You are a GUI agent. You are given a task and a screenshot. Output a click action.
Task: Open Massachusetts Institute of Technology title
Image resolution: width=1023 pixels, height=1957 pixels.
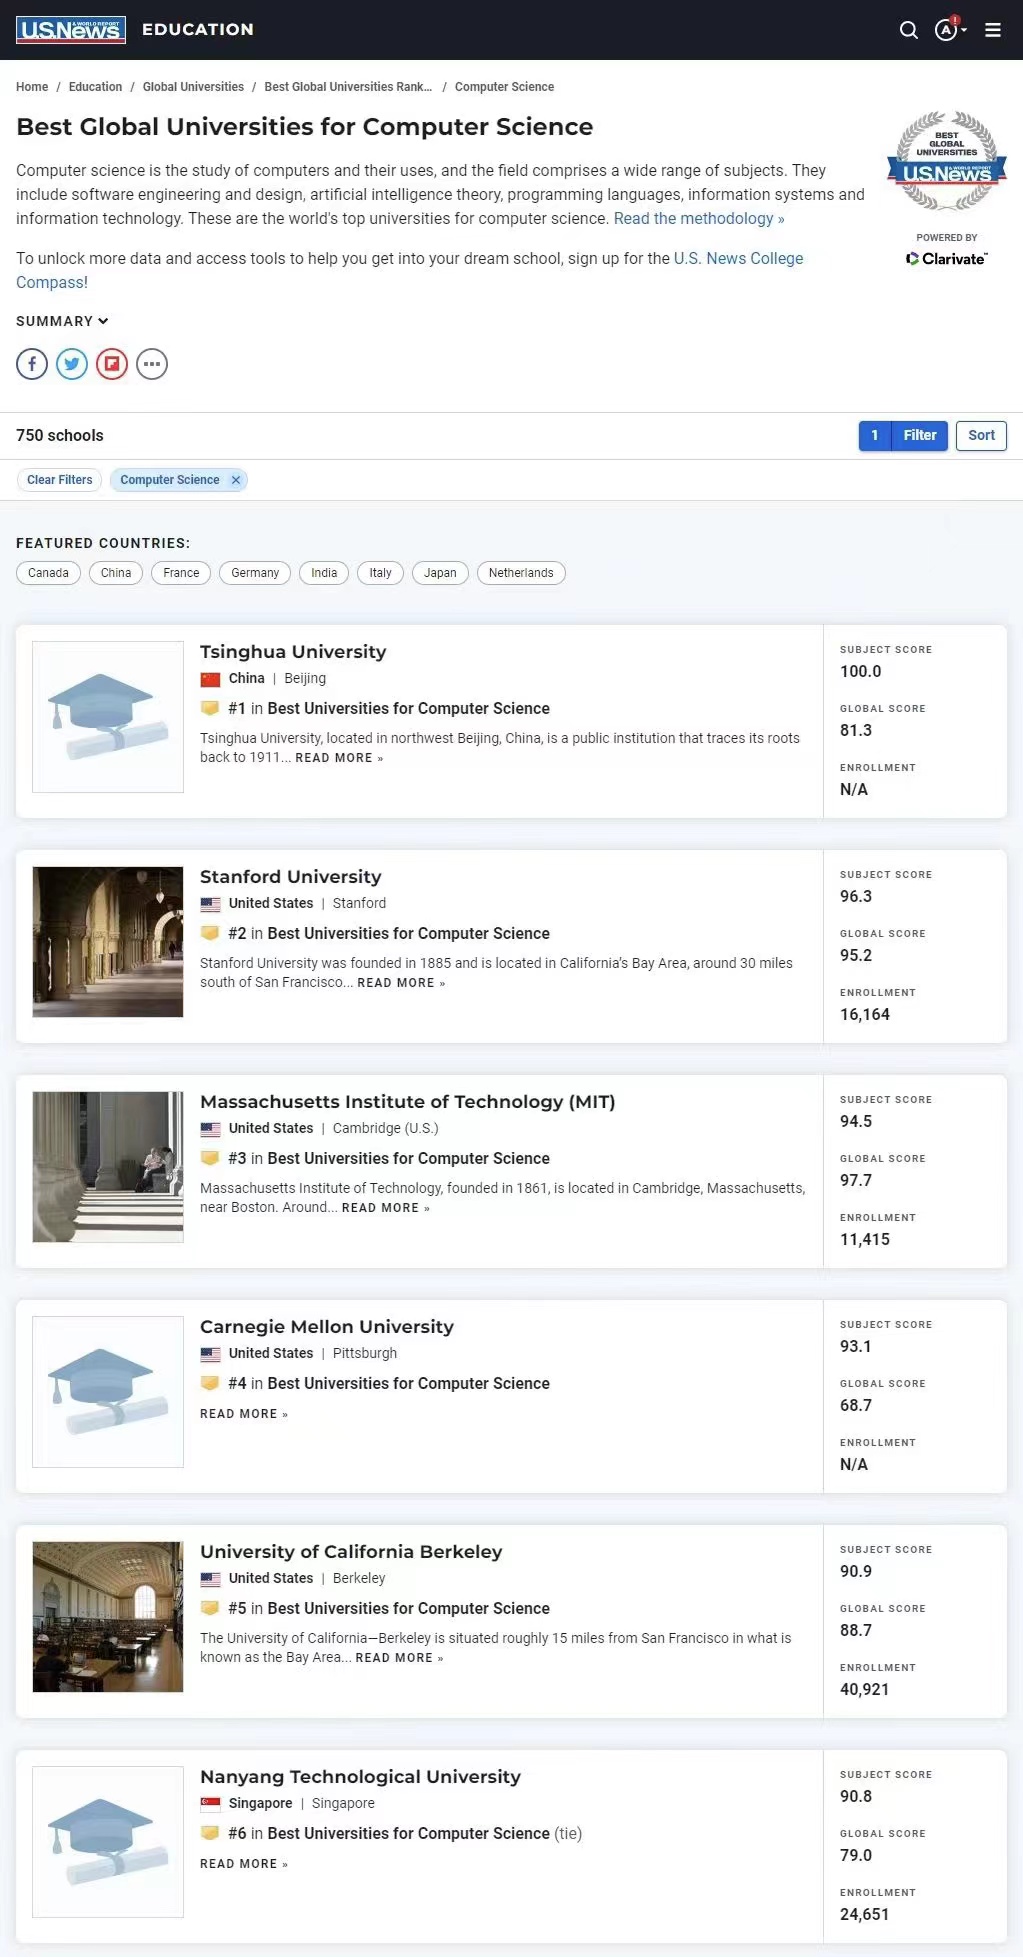tap(408, 1102)
